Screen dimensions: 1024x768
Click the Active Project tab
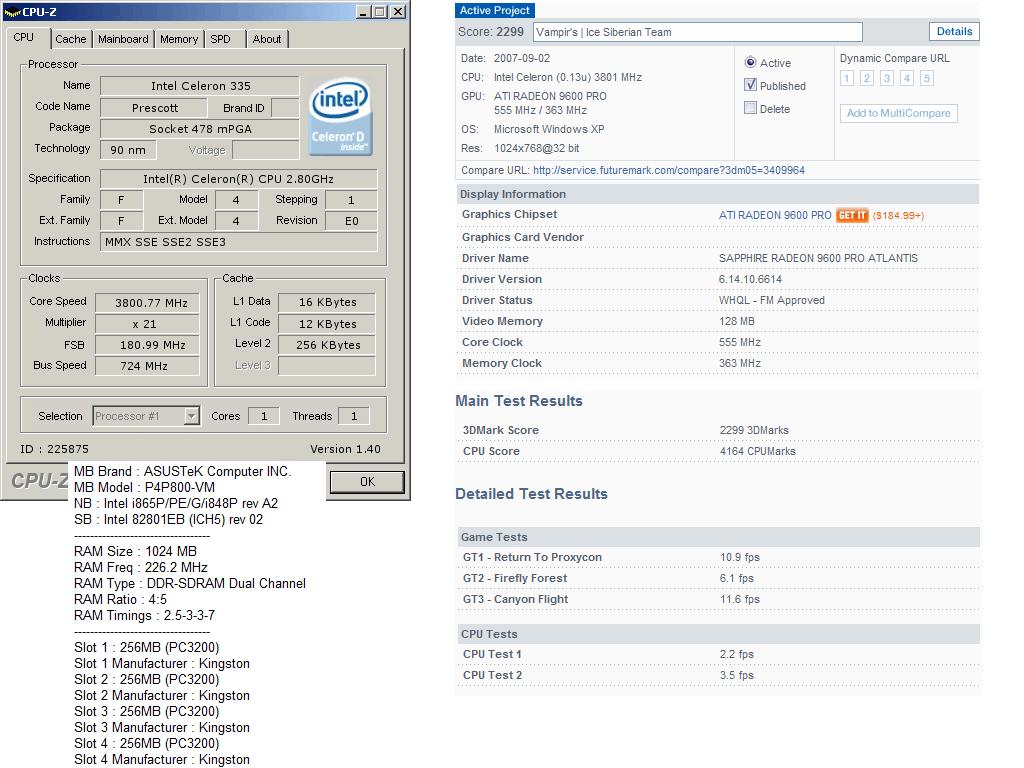tap(494, 10)
